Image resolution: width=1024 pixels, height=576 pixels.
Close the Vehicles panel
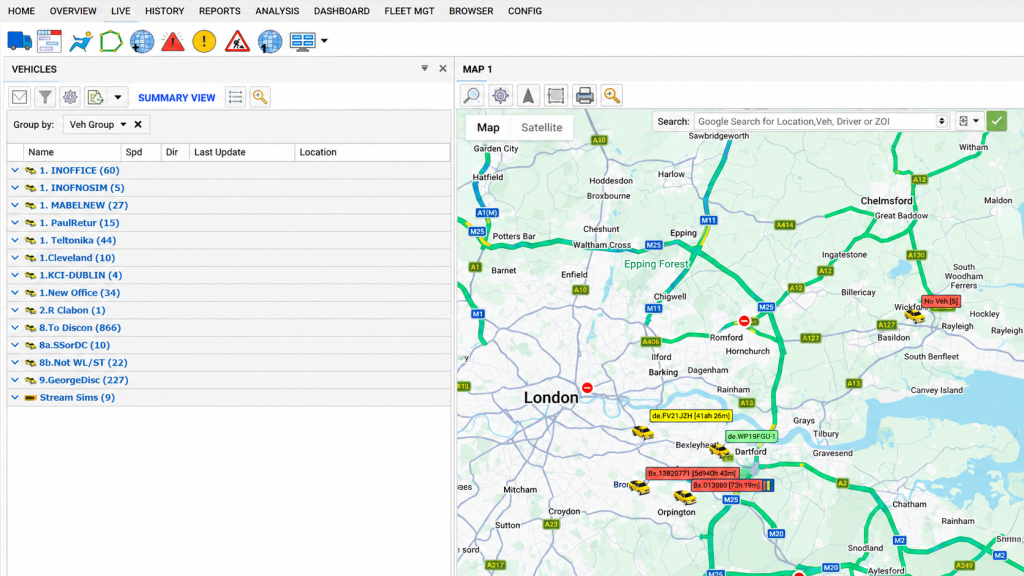(443, 69)
